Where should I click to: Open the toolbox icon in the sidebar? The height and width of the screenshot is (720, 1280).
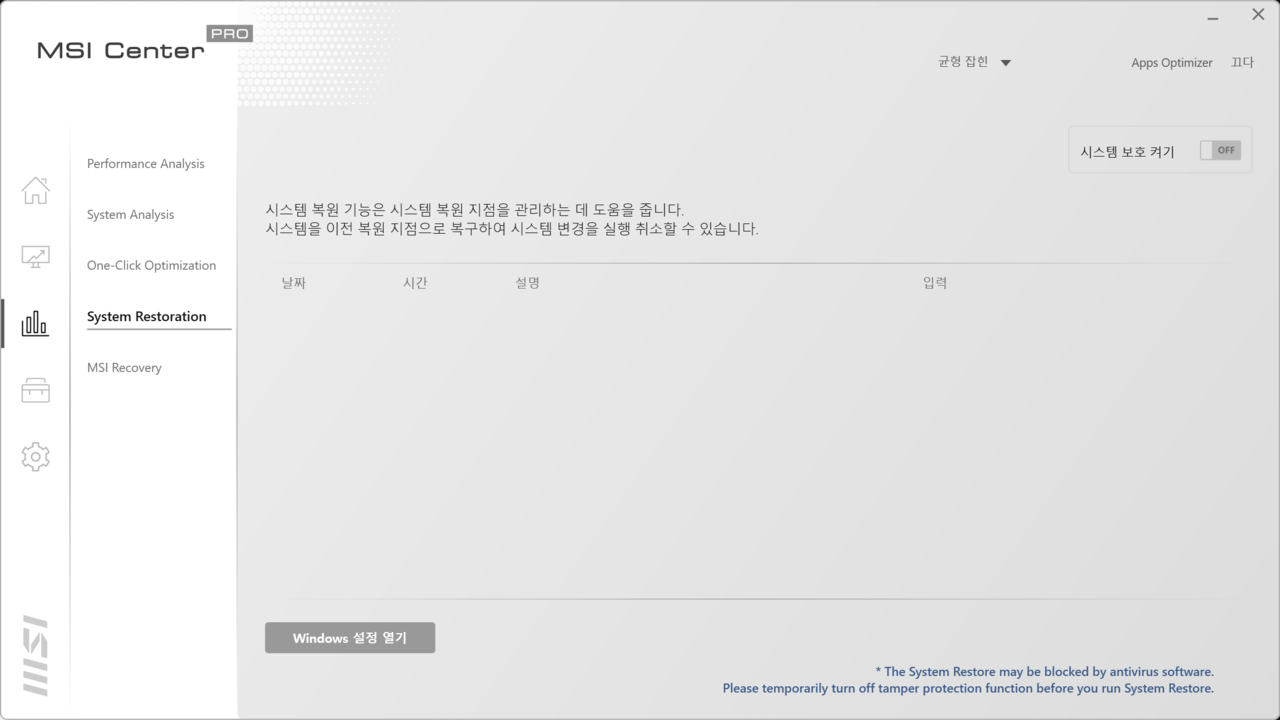pos(35,390)
